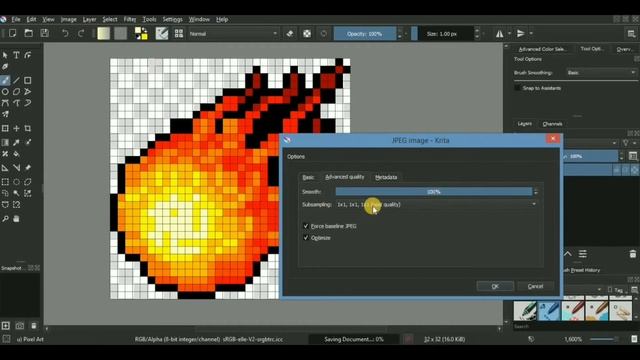
Task: Save the document with floppy icon
Action: (x=44, y=33)
